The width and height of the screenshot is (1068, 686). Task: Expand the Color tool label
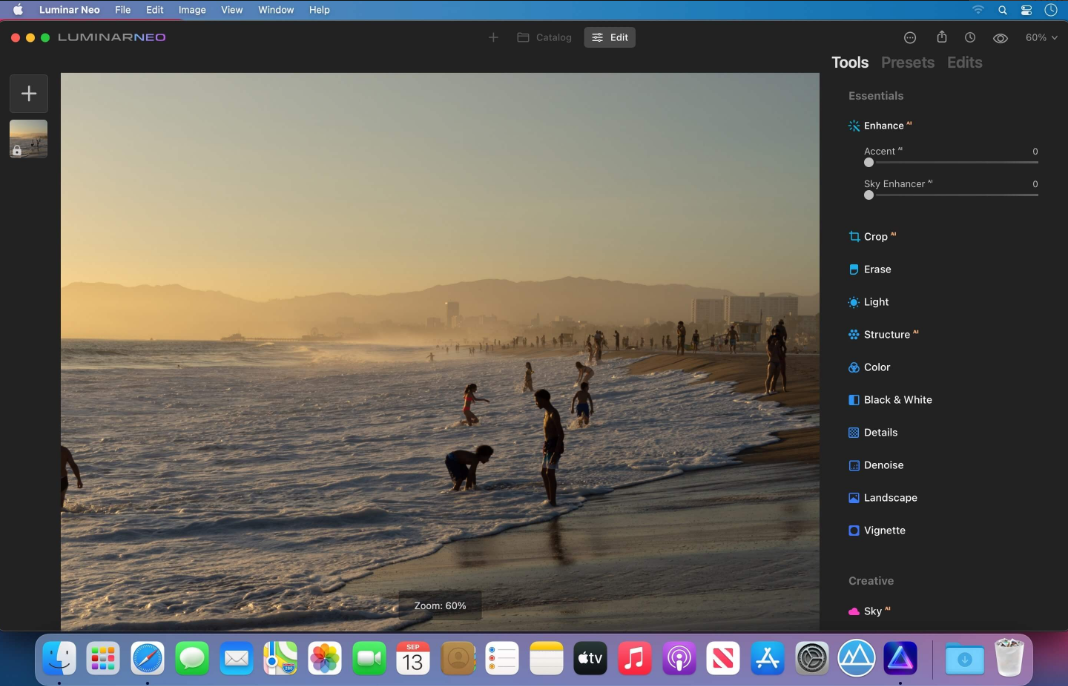click(877, 368)
